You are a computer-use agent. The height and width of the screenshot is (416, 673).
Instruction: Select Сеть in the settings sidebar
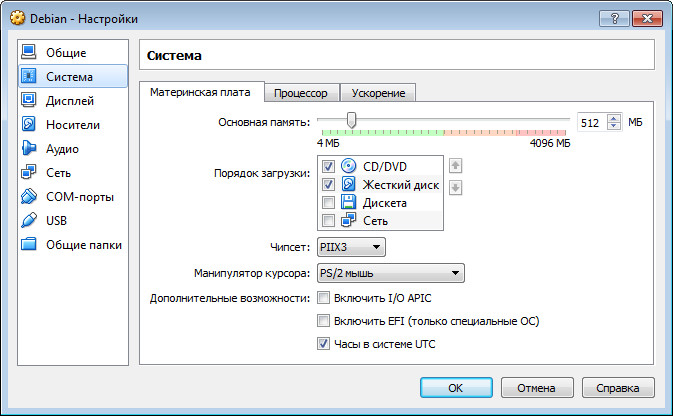[x=73, y=173]
